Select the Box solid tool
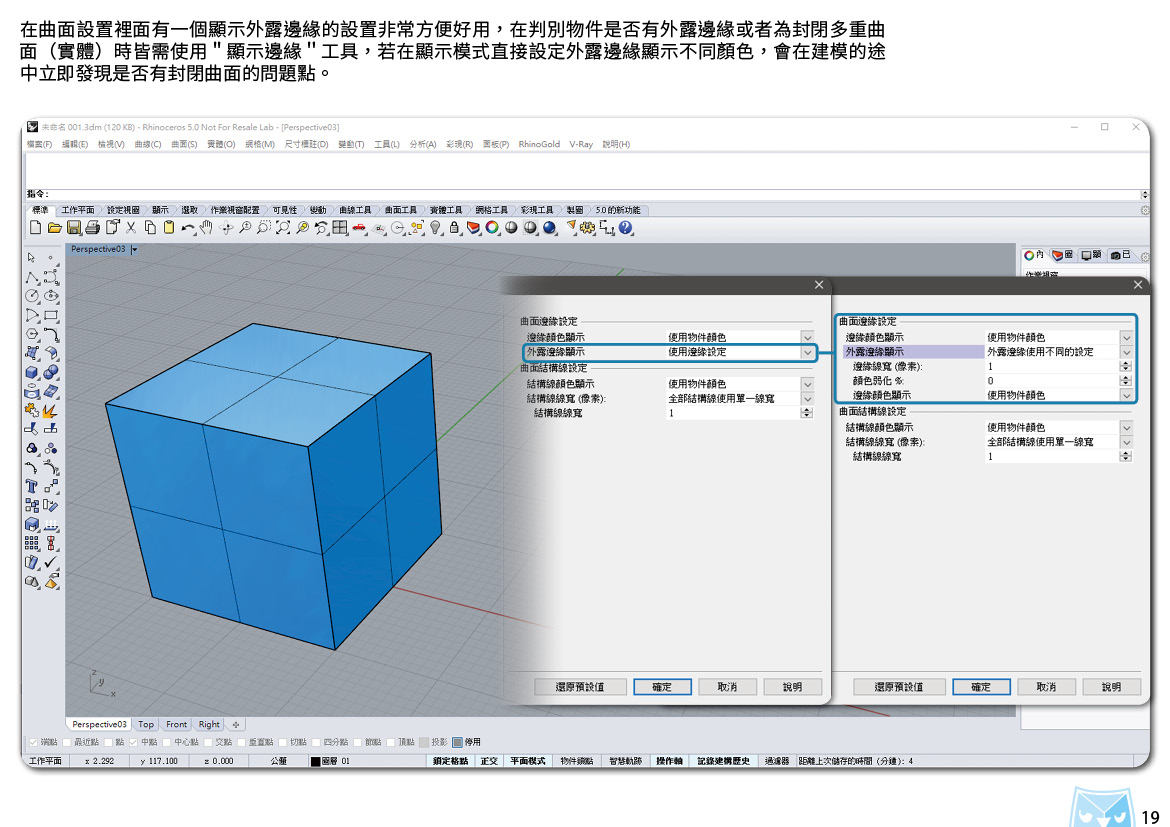Viewport: 1170px width, 827px height. (x=31, y=372)
